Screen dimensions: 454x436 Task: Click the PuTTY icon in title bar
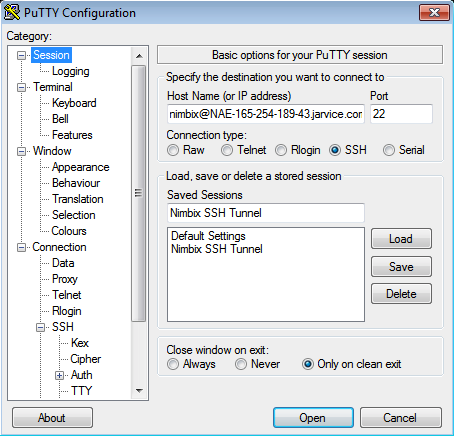pos(12,12)
